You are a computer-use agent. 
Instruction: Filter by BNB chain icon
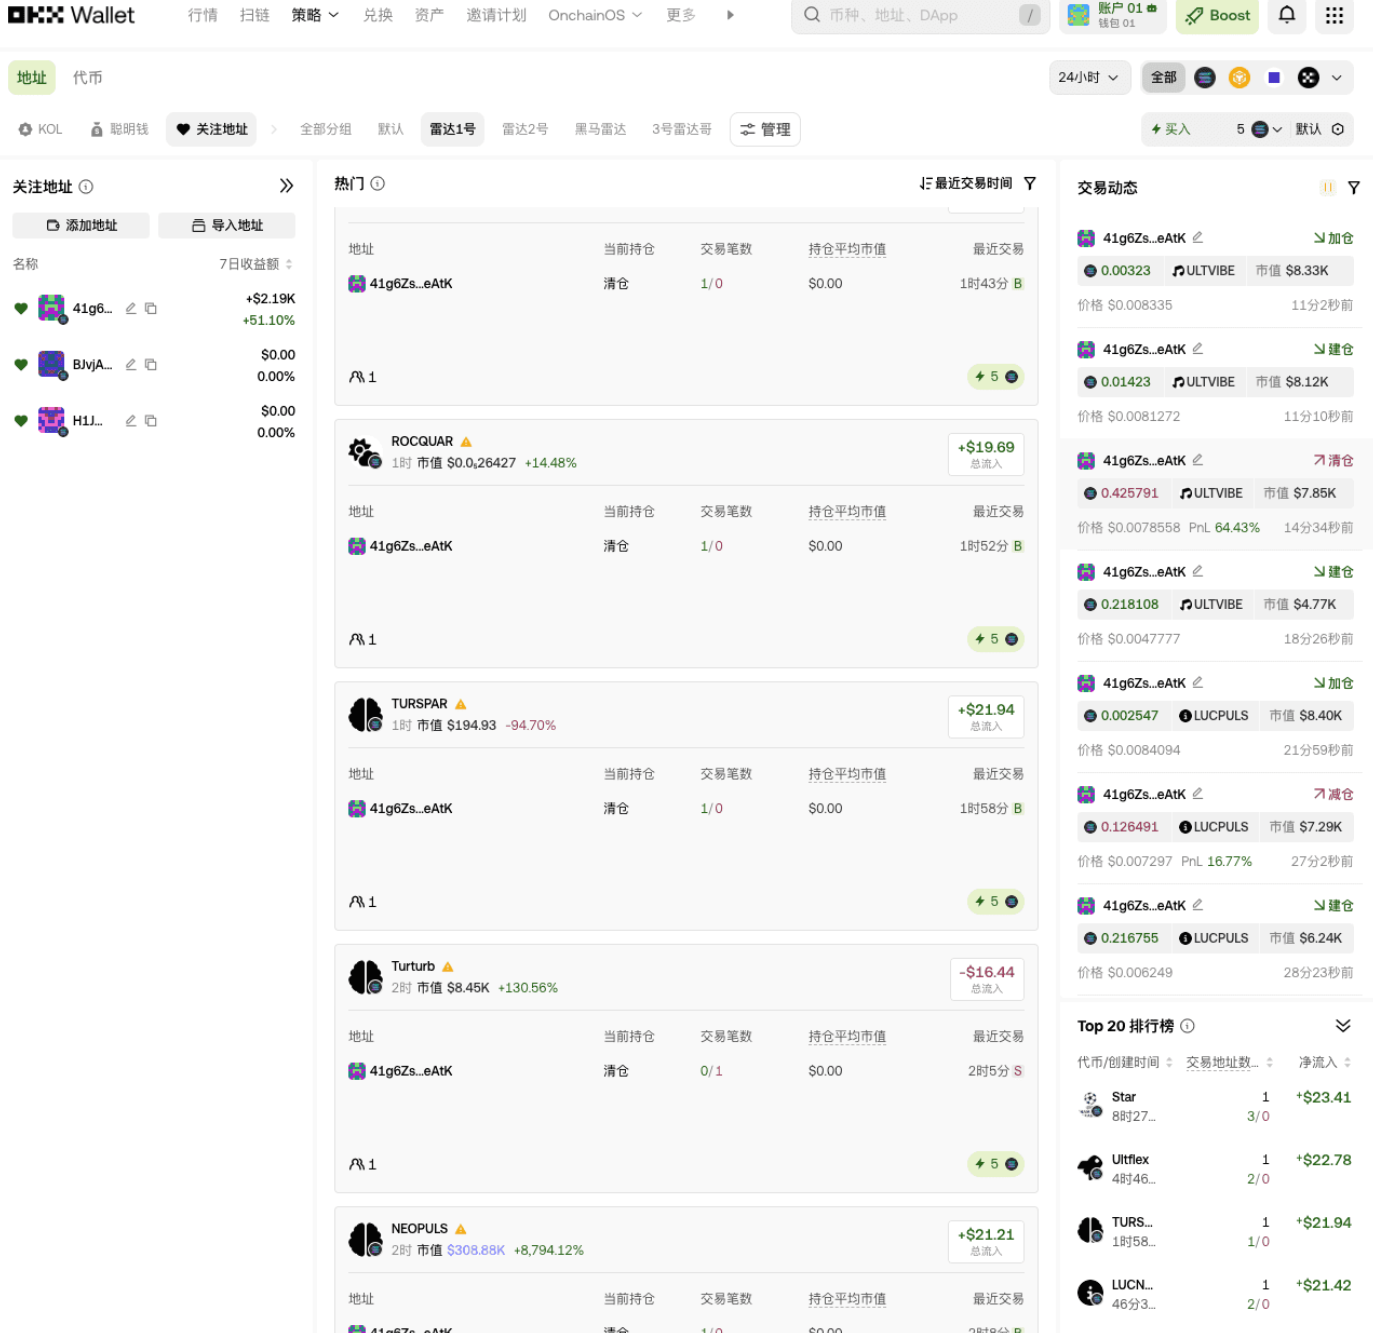pyautogui.click(x=1239, y=78)
